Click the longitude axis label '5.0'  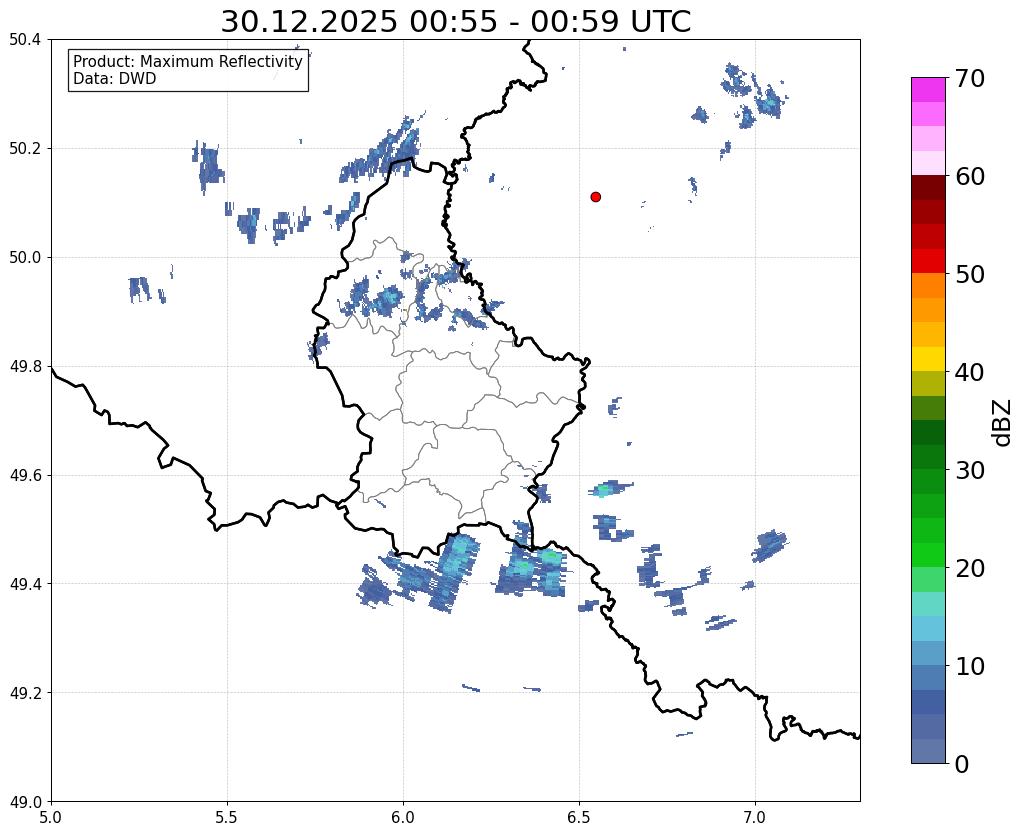pos(51,818)
